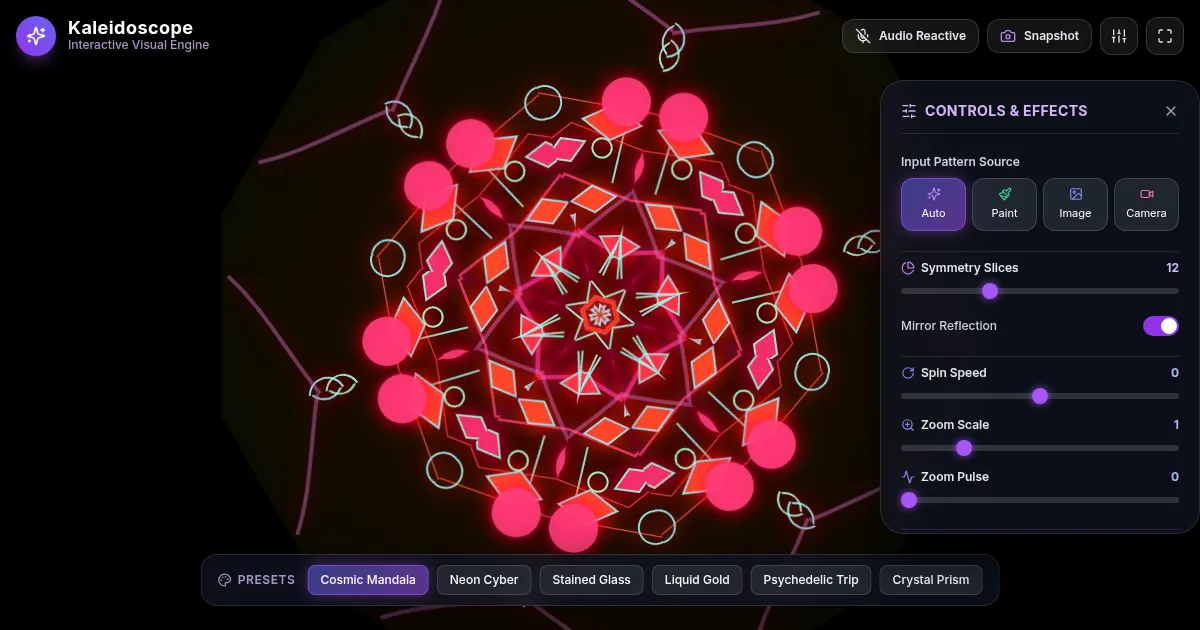Click the Symmetry Slices value 12
The width and height of the screenshot is (1200, 630).
(x=1172, y=268)
